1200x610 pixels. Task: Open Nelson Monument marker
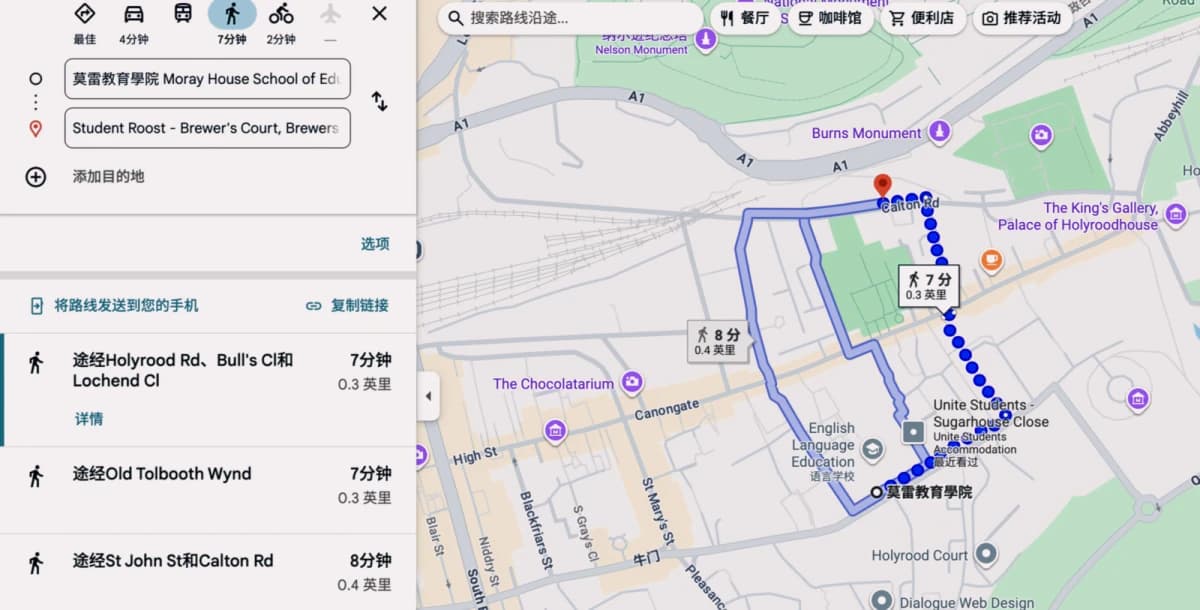click(706, 40)
